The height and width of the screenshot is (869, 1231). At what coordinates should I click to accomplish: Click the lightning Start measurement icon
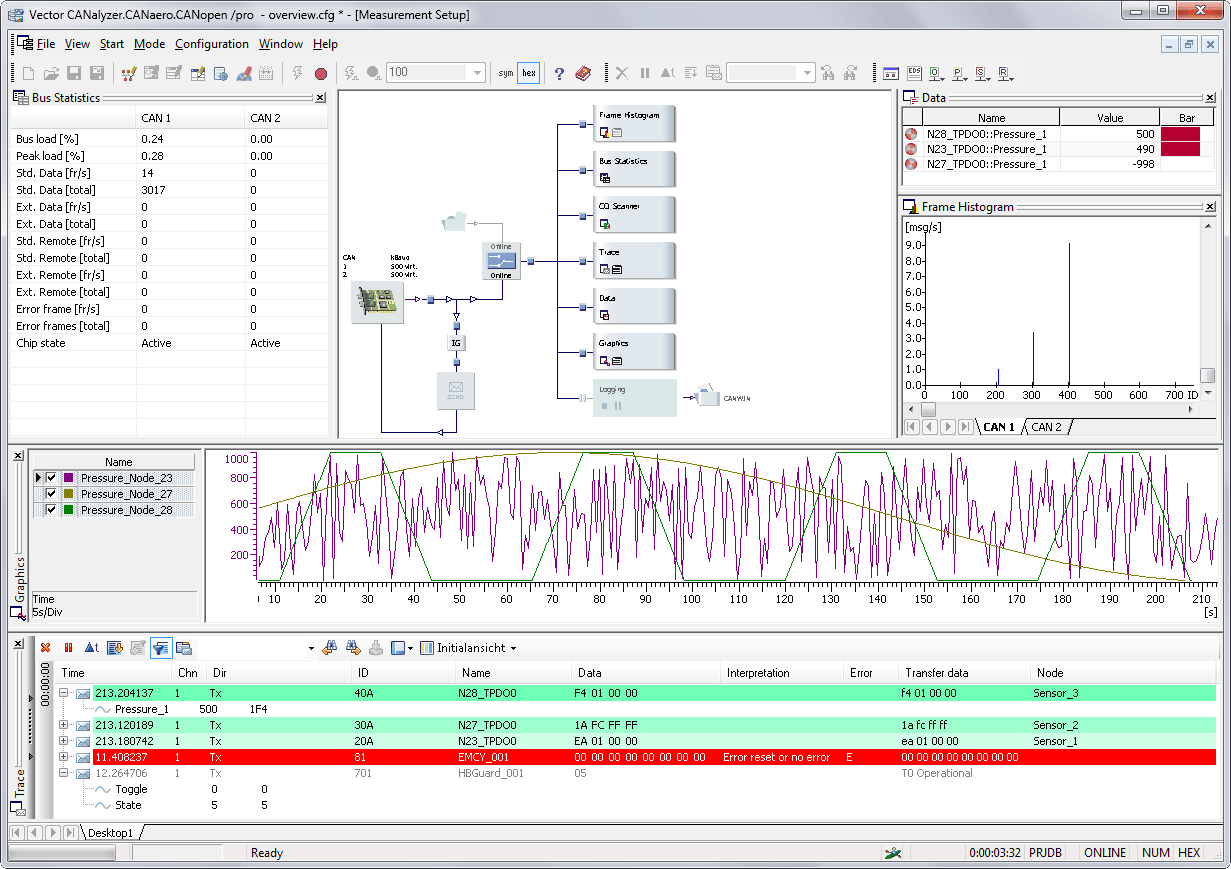(297, 73)
